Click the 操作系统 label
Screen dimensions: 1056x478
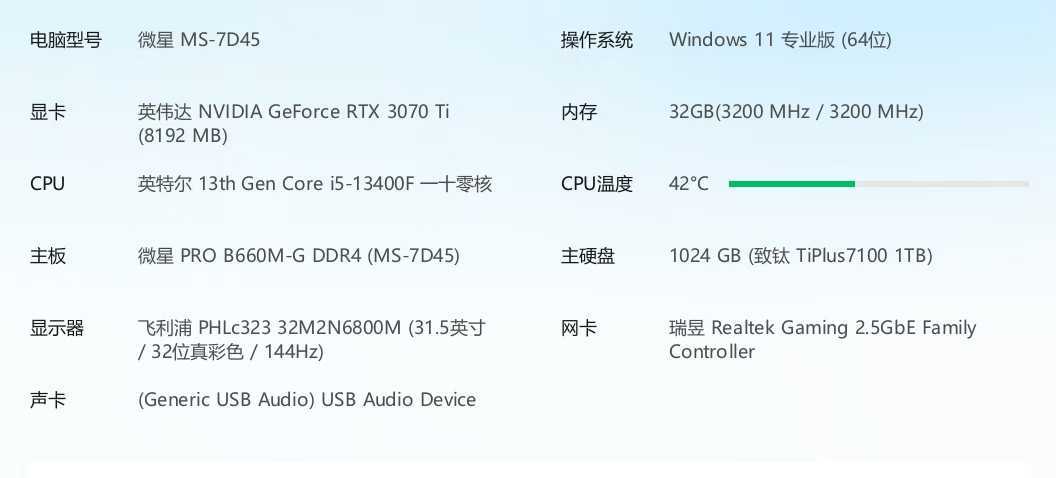click(597, 40)
